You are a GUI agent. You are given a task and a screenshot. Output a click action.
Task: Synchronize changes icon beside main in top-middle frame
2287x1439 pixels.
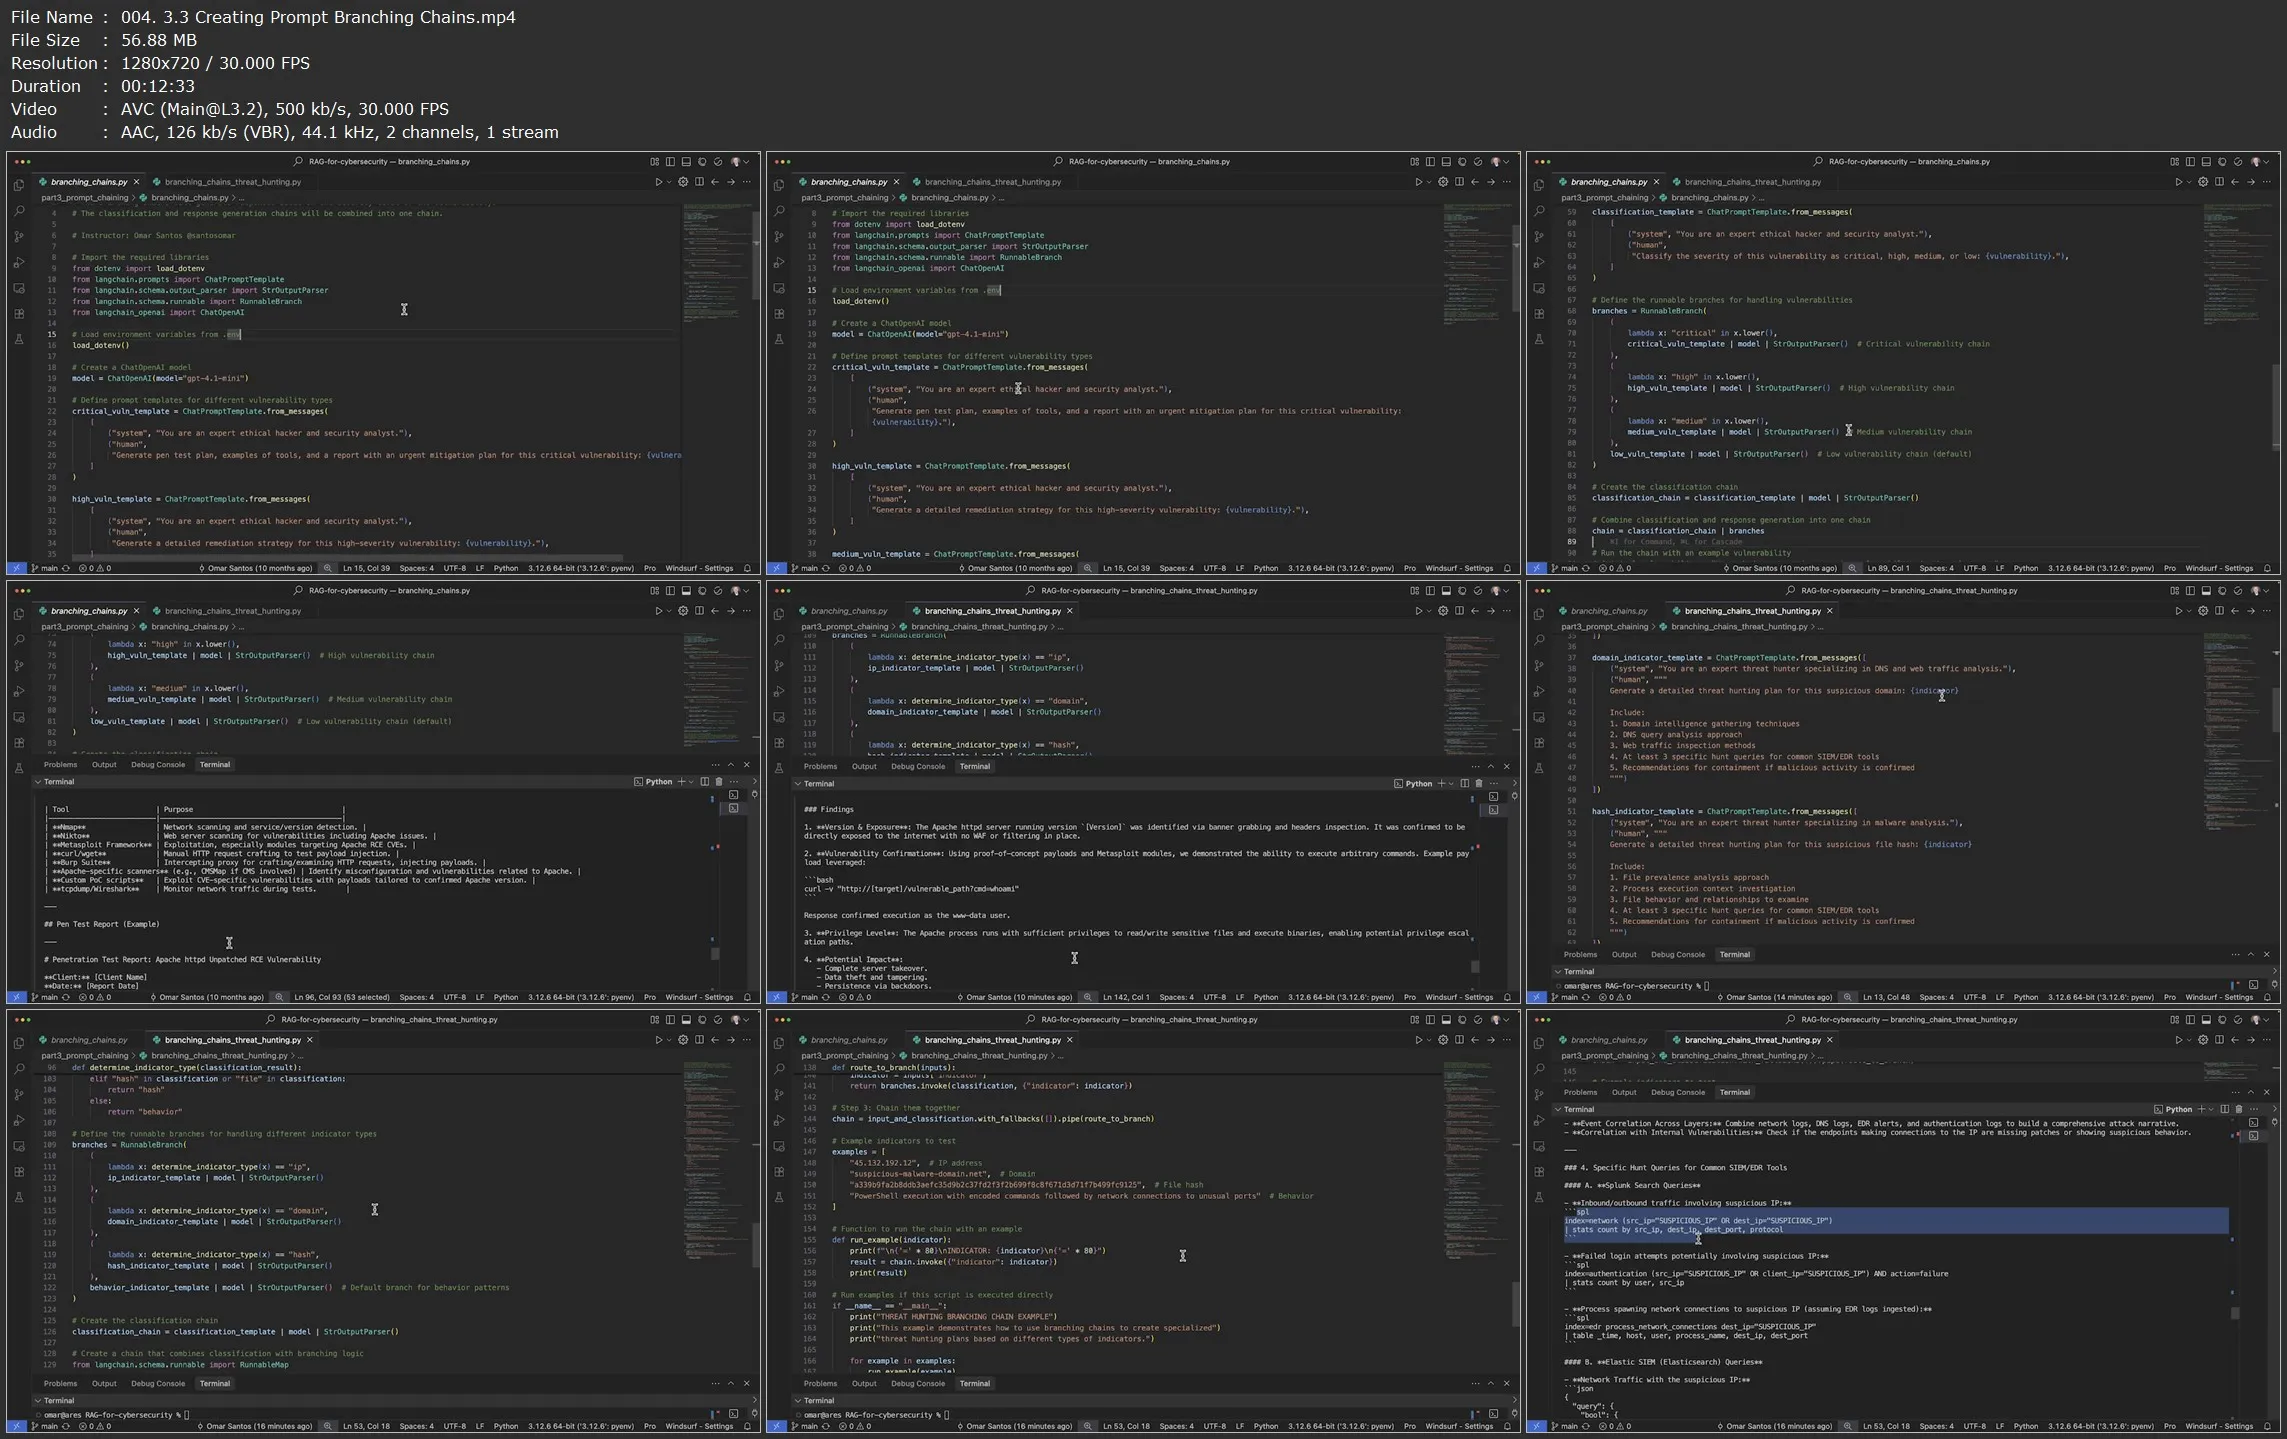pyautogui.click(x=826, y=568)
